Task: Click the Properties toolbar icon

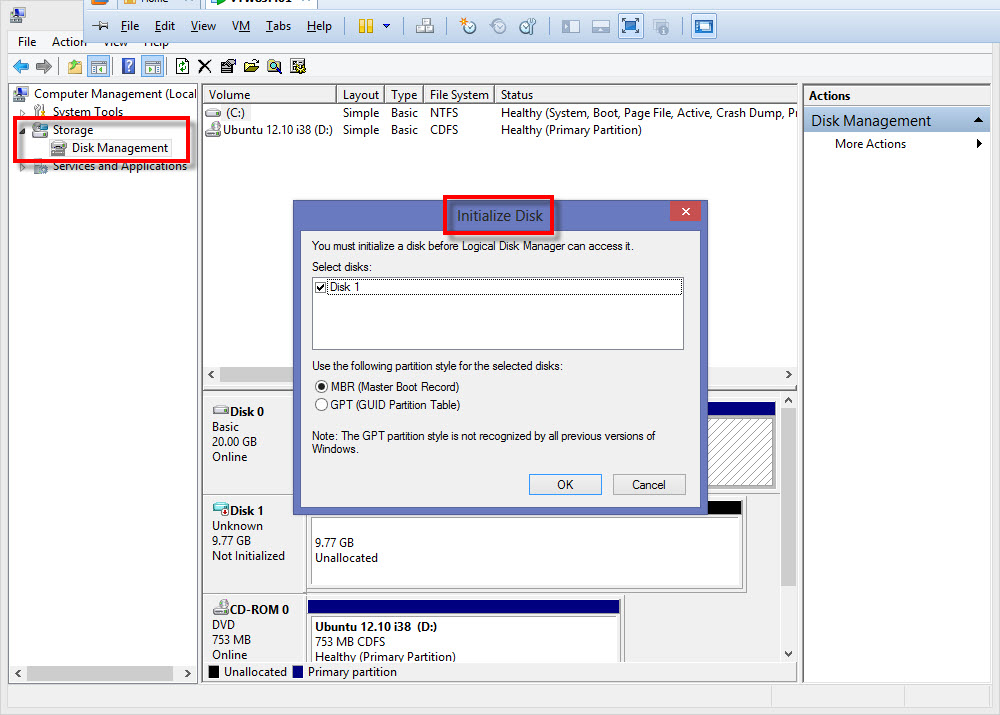Action: click(228, 66)
